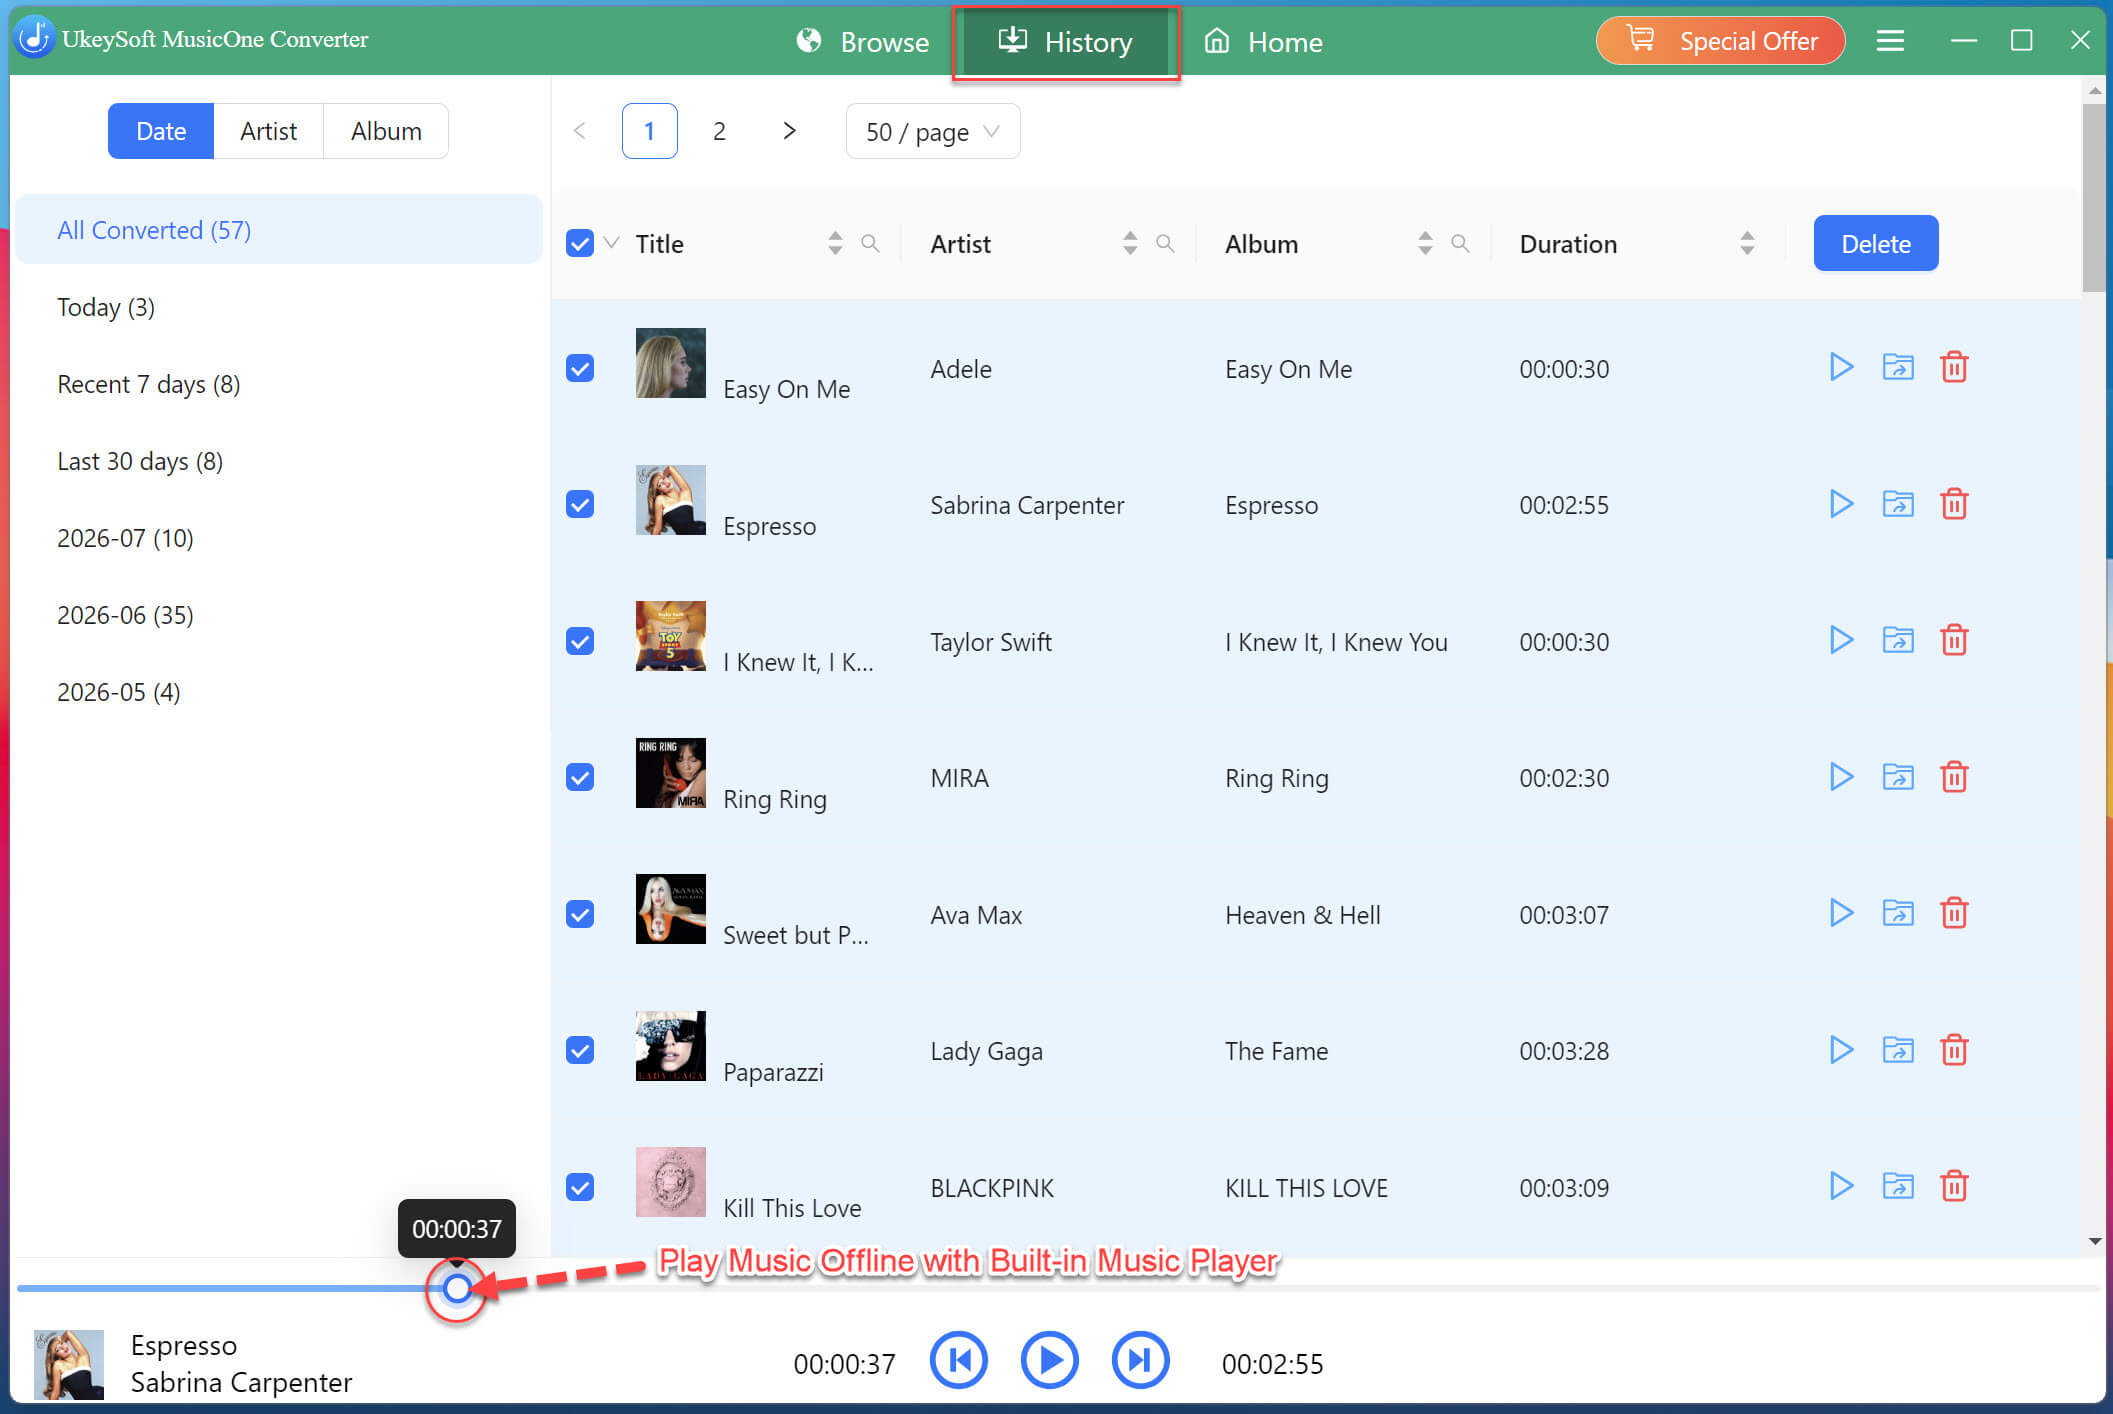Open output folder for Paparazzi
This screenshot has width=2113, height=1414.
pyautogui.click(x=1898, y=1050)
